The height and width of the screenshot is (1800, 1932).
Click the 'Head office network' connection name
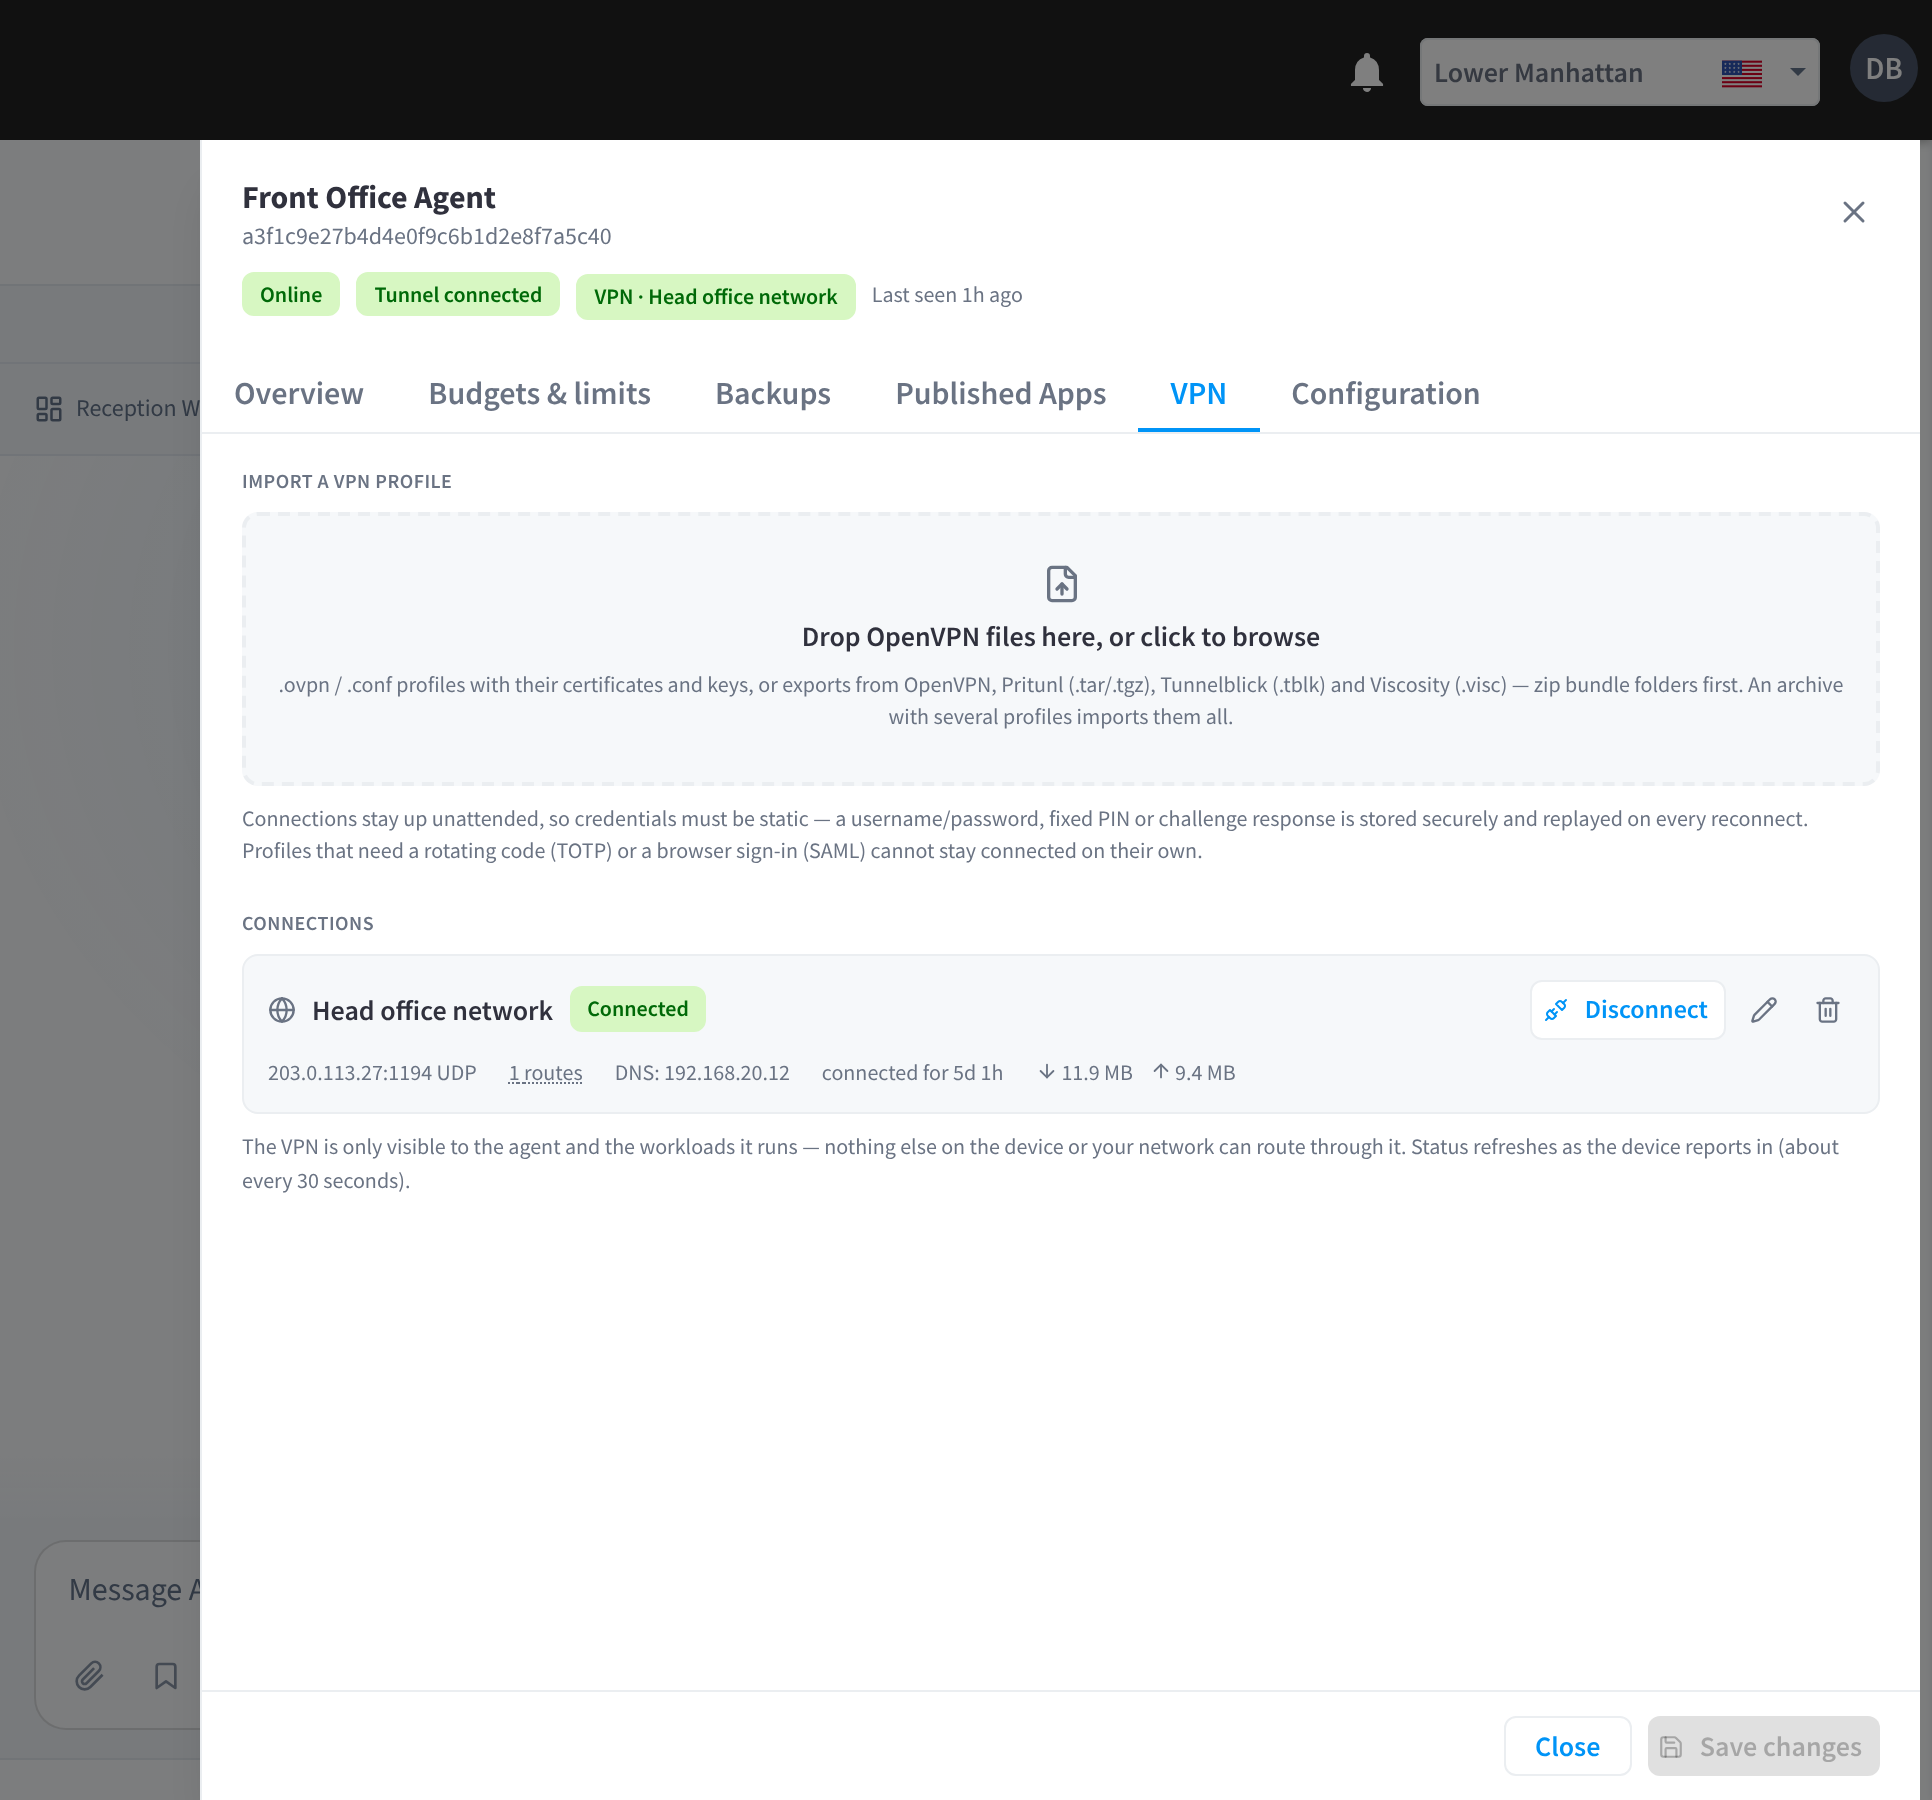click(x=432, y=1011)
